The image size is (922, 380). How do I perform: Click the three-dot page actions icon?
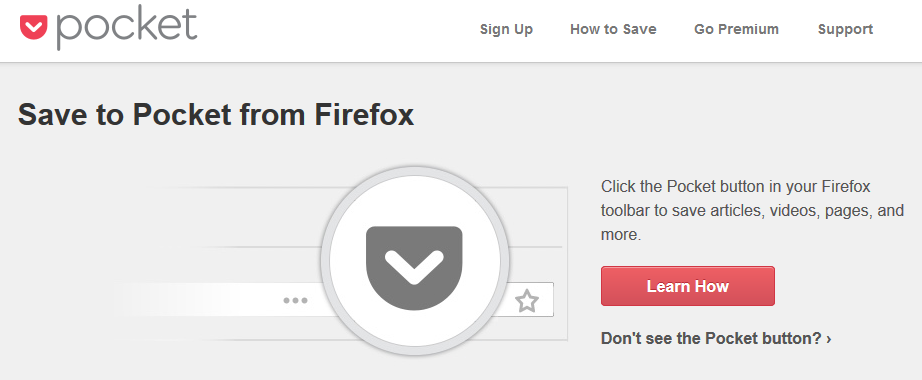click(295, 301)
